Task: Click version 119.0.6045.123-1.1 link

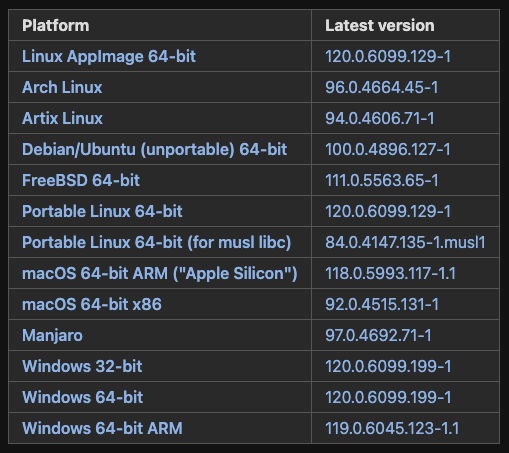Action: [392, 428]
